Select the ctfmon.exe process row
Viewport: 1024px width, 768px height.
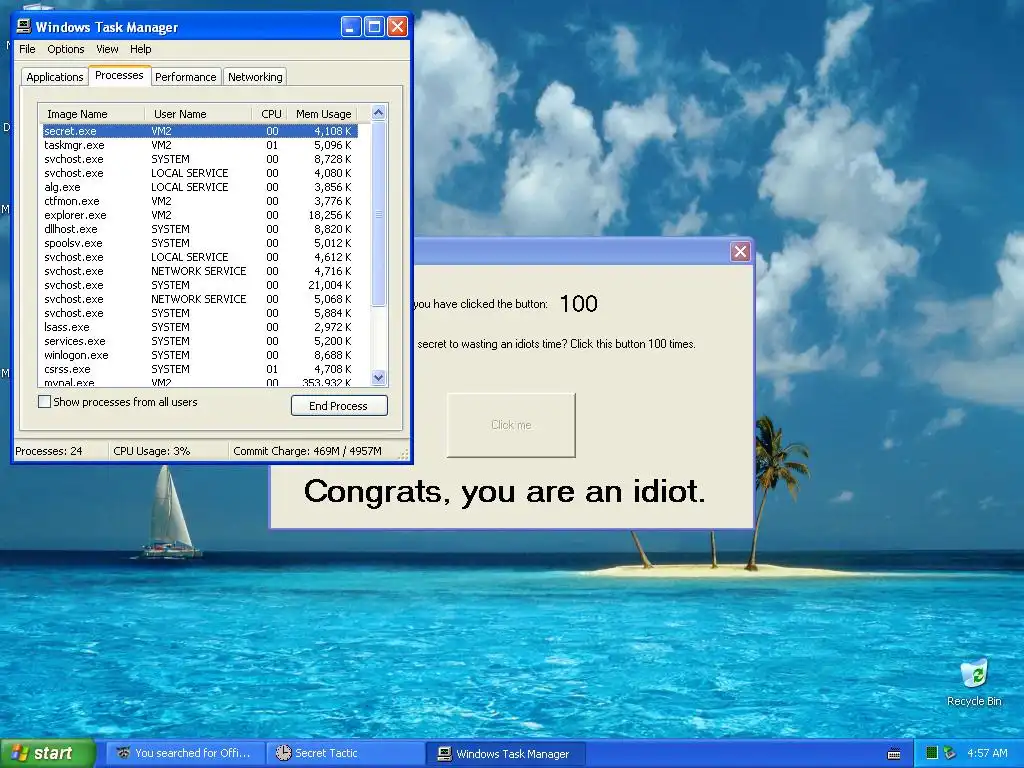coord(200,201)
